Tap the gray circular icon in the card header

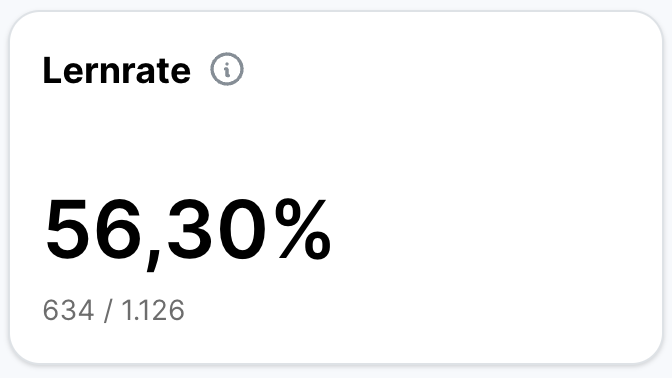pyautogui.click(x=227, y=69)
